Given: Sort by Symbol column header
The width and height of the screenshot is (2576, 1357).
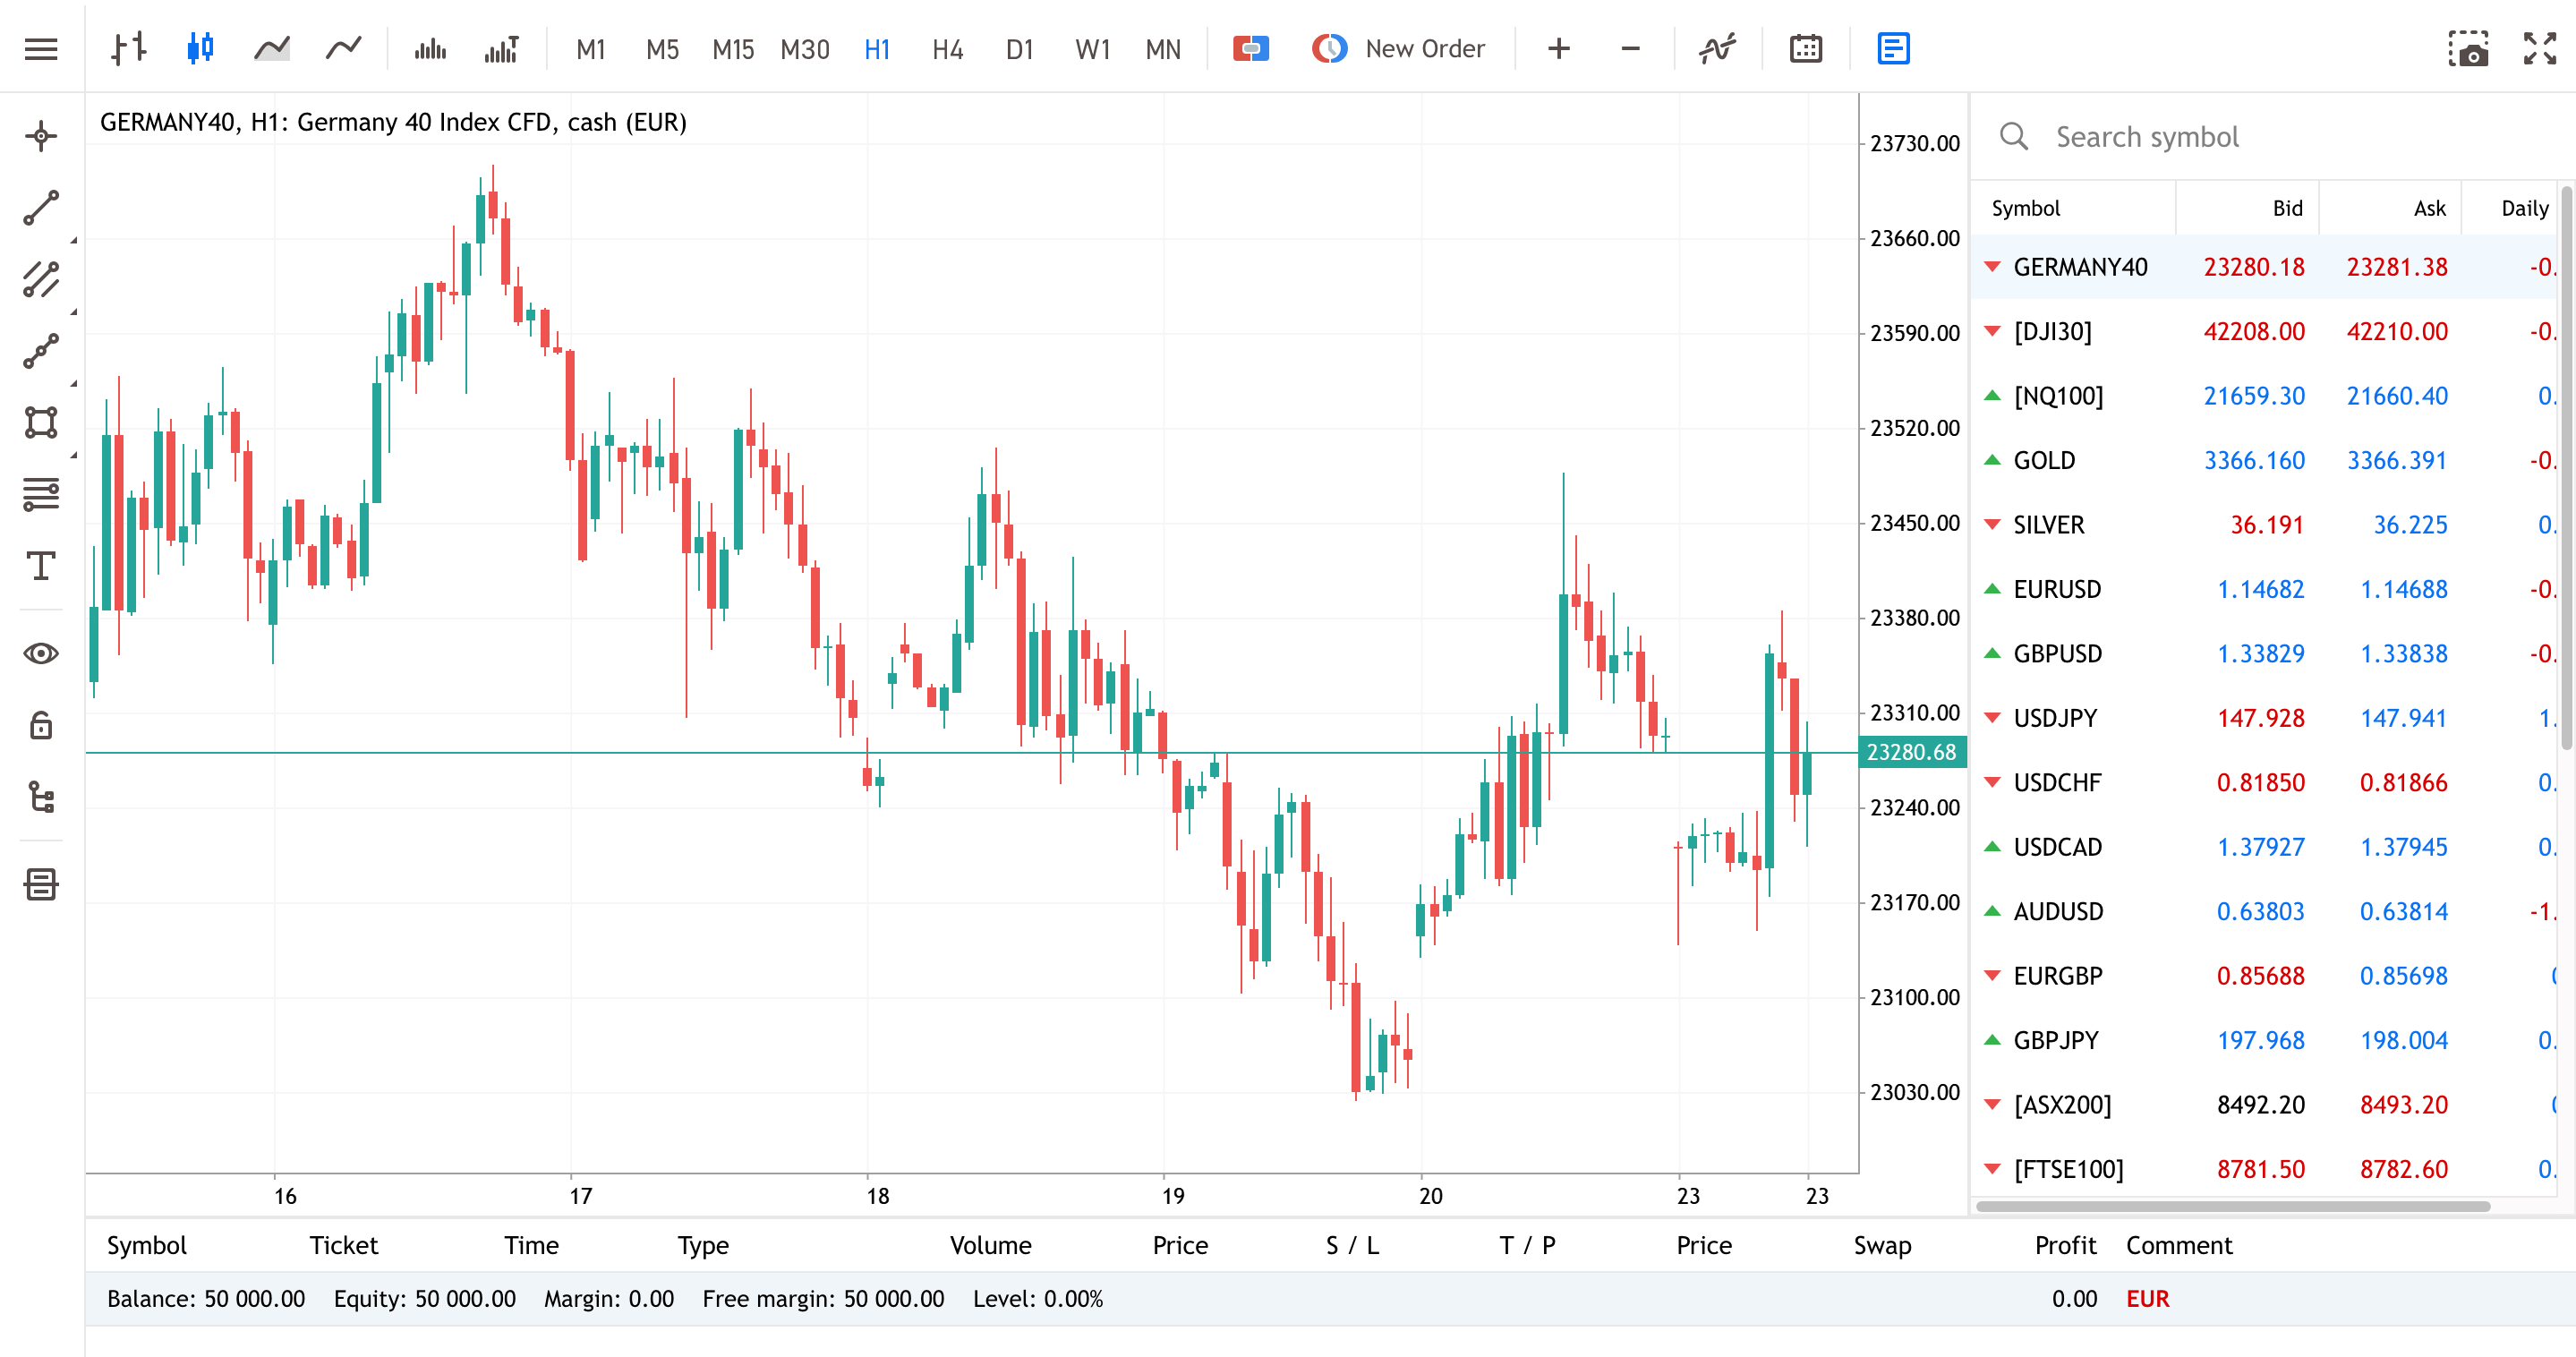Looking at the screenshot, I should click(2025, 208).
